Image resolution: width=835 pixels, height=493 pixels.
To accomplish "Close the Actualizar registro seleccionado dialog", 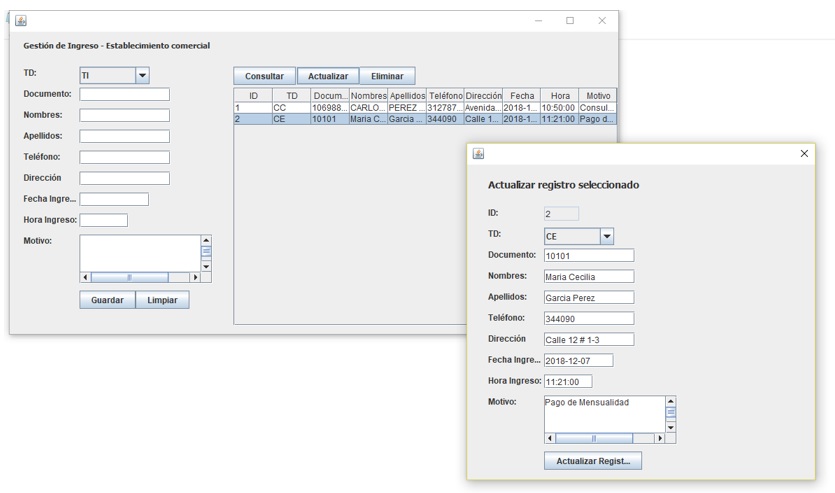I will pyautogui.click(x=804, y=153).
